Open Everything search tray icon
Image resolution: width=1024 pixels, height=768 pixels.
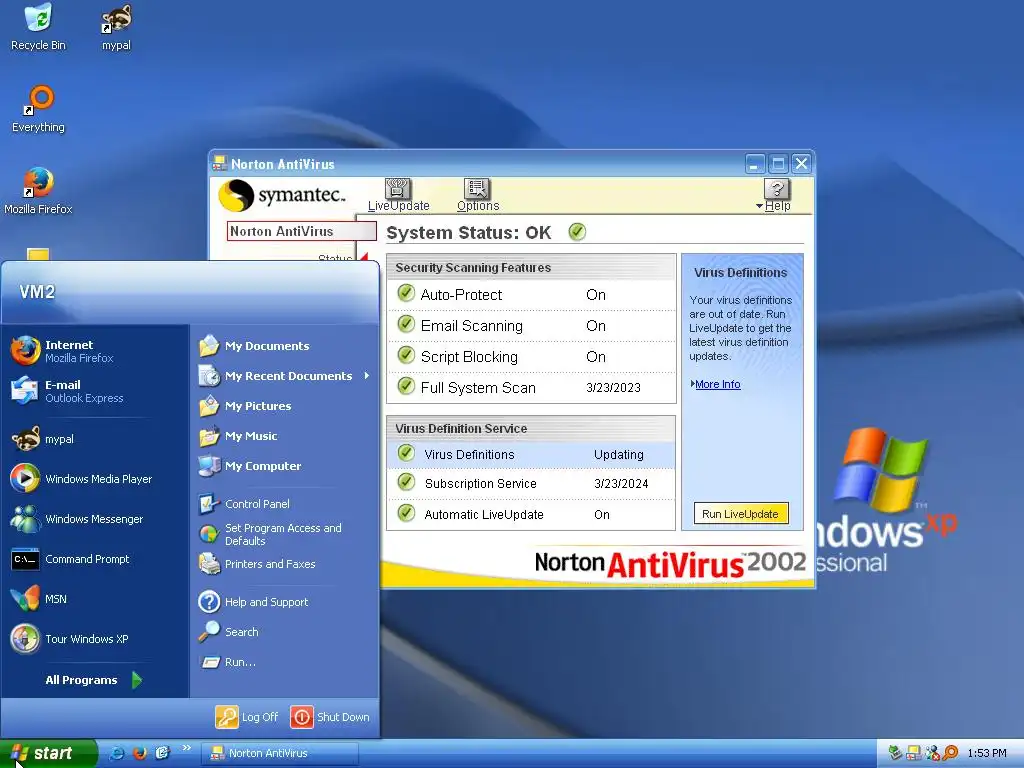click(951, 753)
